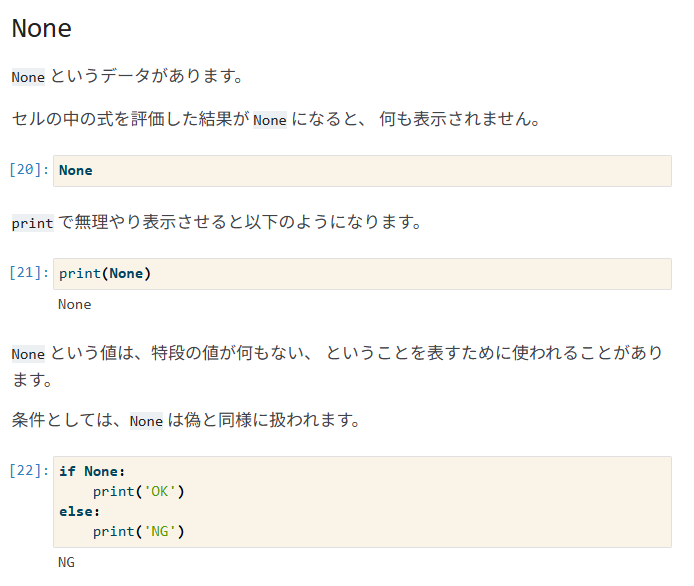
Task: Click the inline None in 条件としては sentence
Action: (x=146, y=421)
